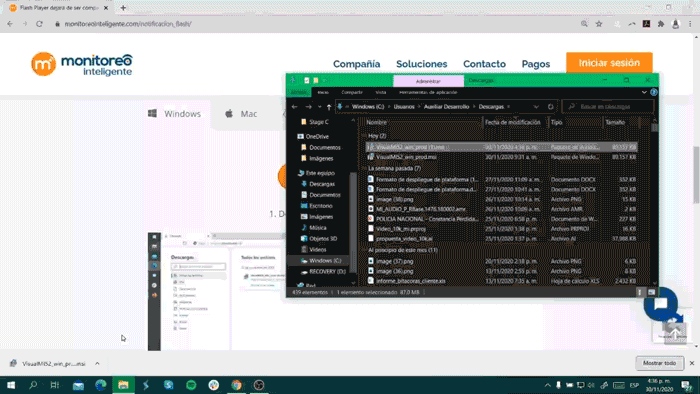Select RECOVERY (D:) drive in navigation pane
The height and width of the screenshot is (394, 700).
pos(323,271)
